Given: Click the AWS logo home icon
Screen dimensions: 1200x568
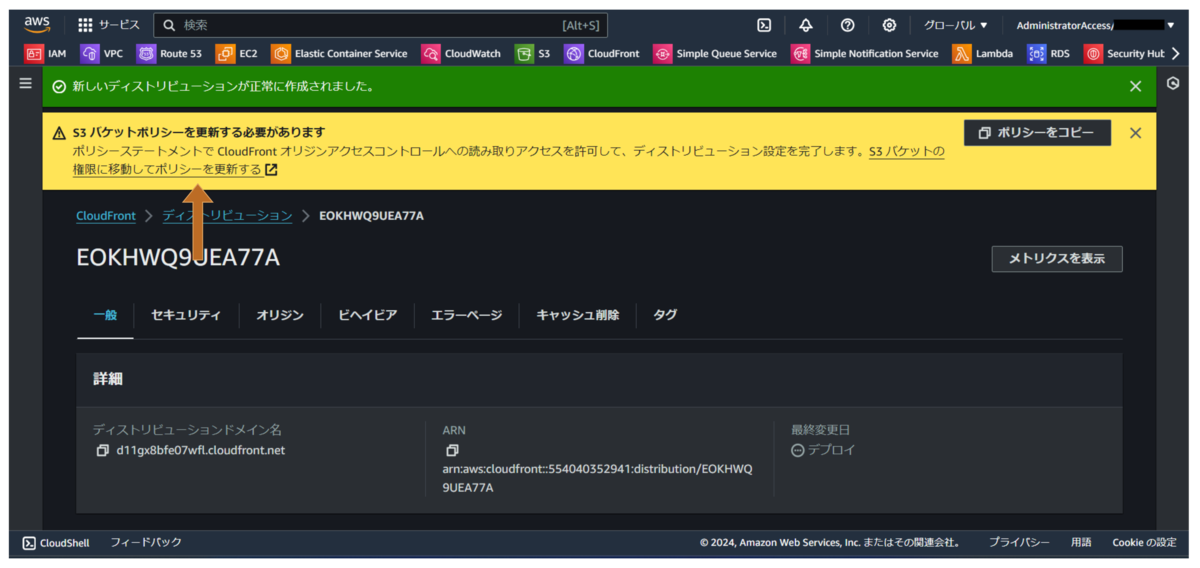Looking at the screenshot, I should pyautogui.click(x=37, y=24).
